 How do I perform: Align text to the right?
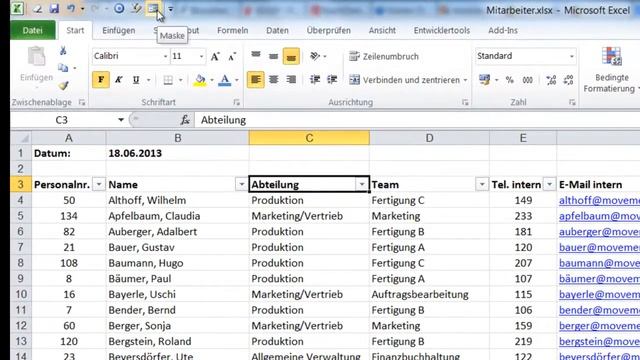[291, 80]
